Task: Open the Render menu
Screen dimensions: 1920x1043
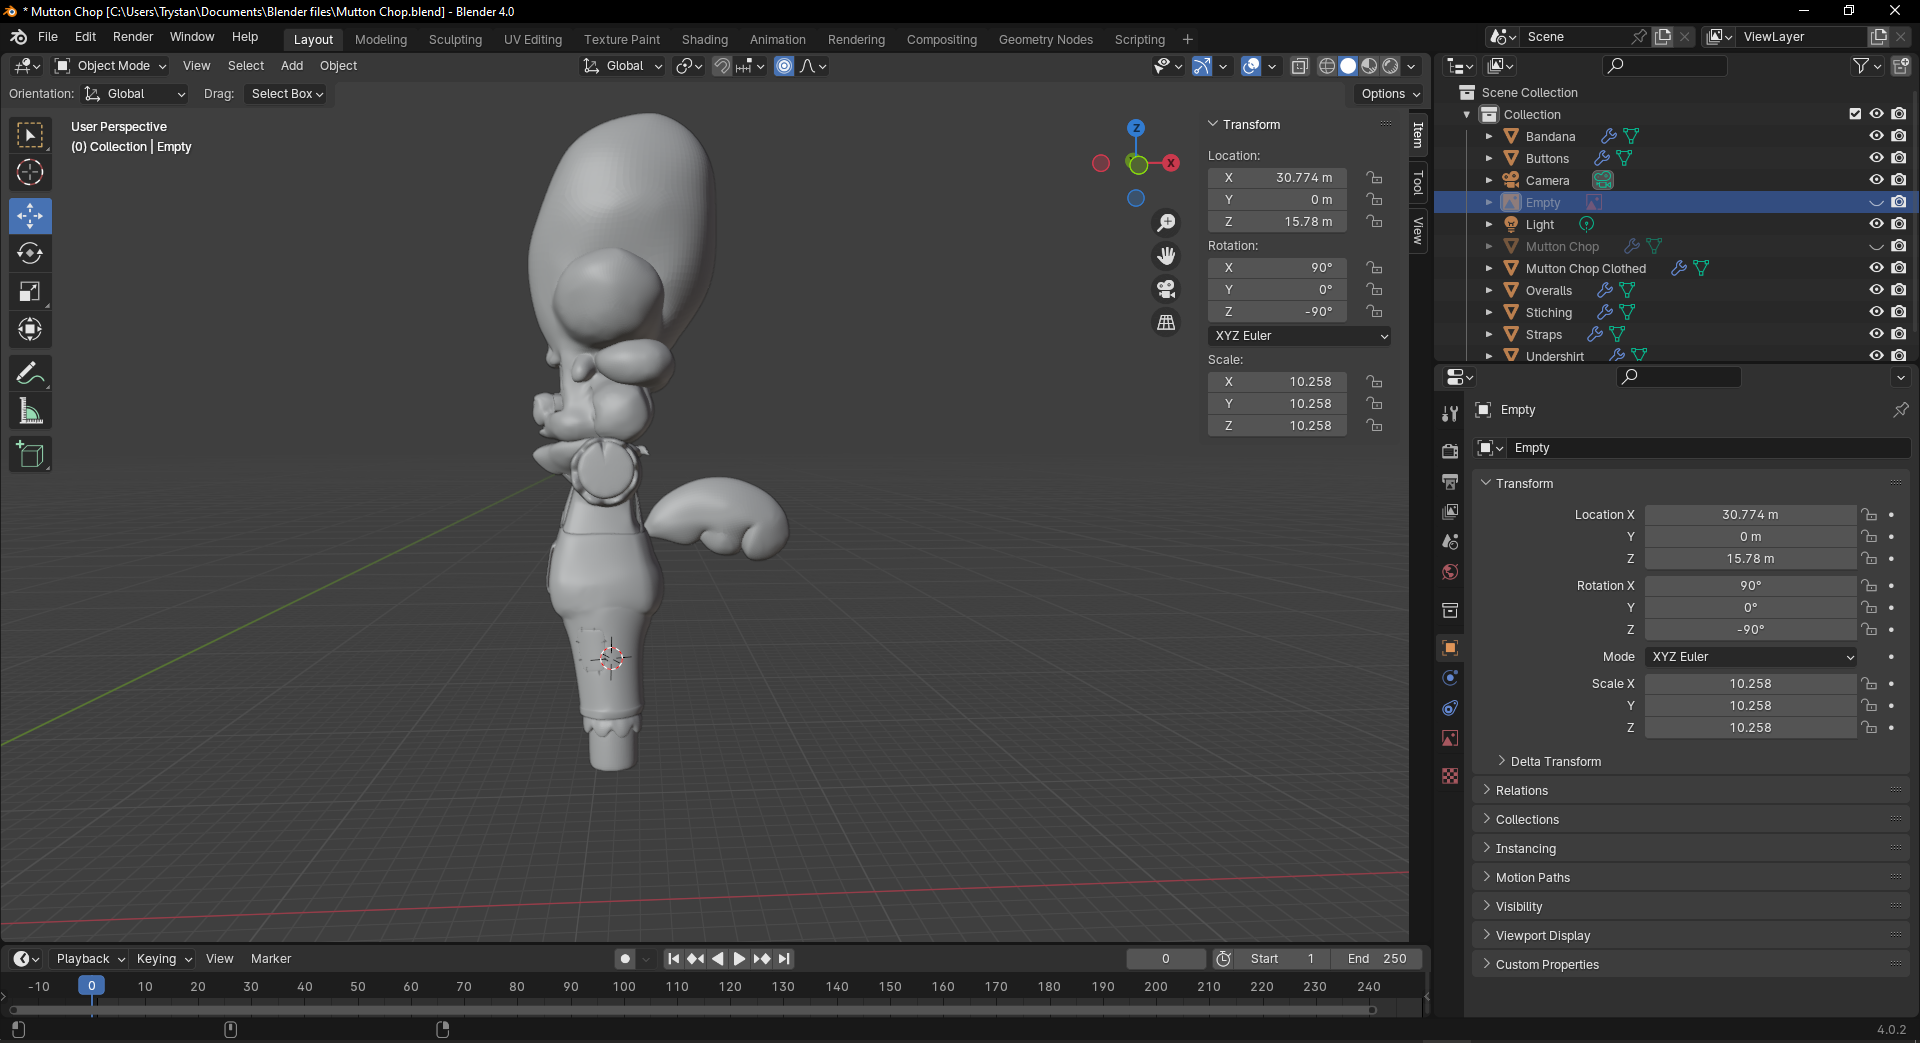Action: (x=133, y=37)
